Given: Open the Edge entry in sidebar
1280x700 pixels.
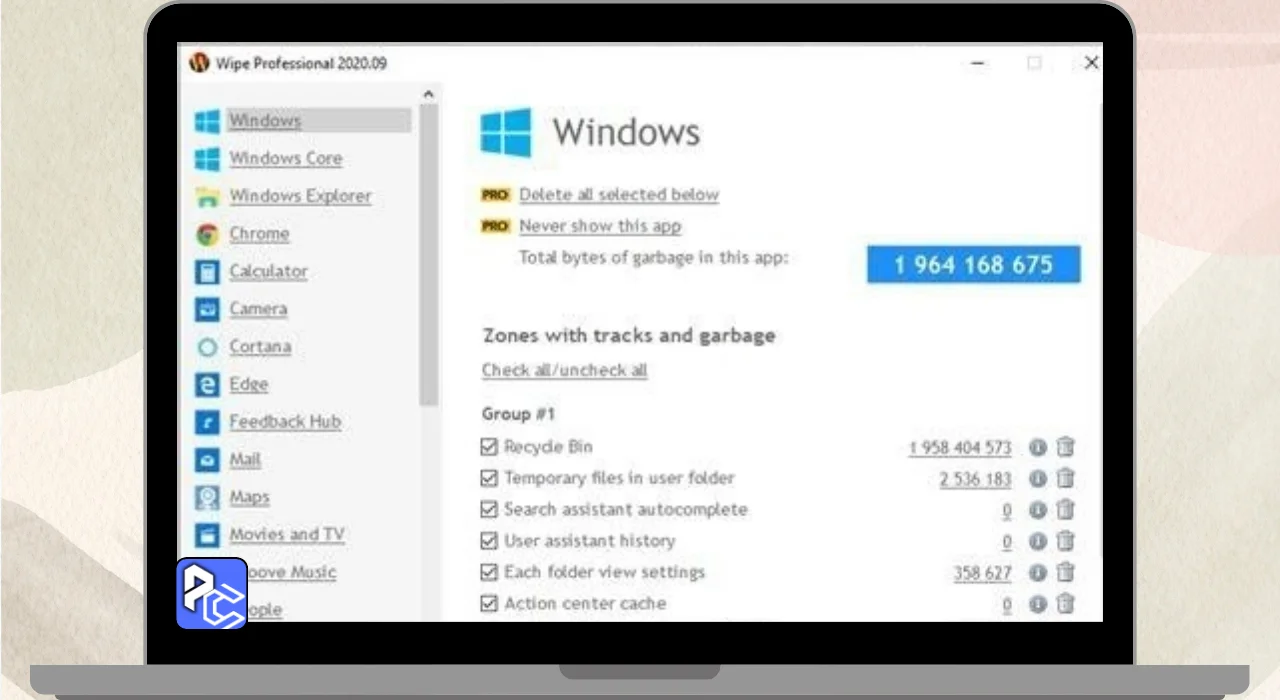Looking at the screenshot, I should point(249,385).
